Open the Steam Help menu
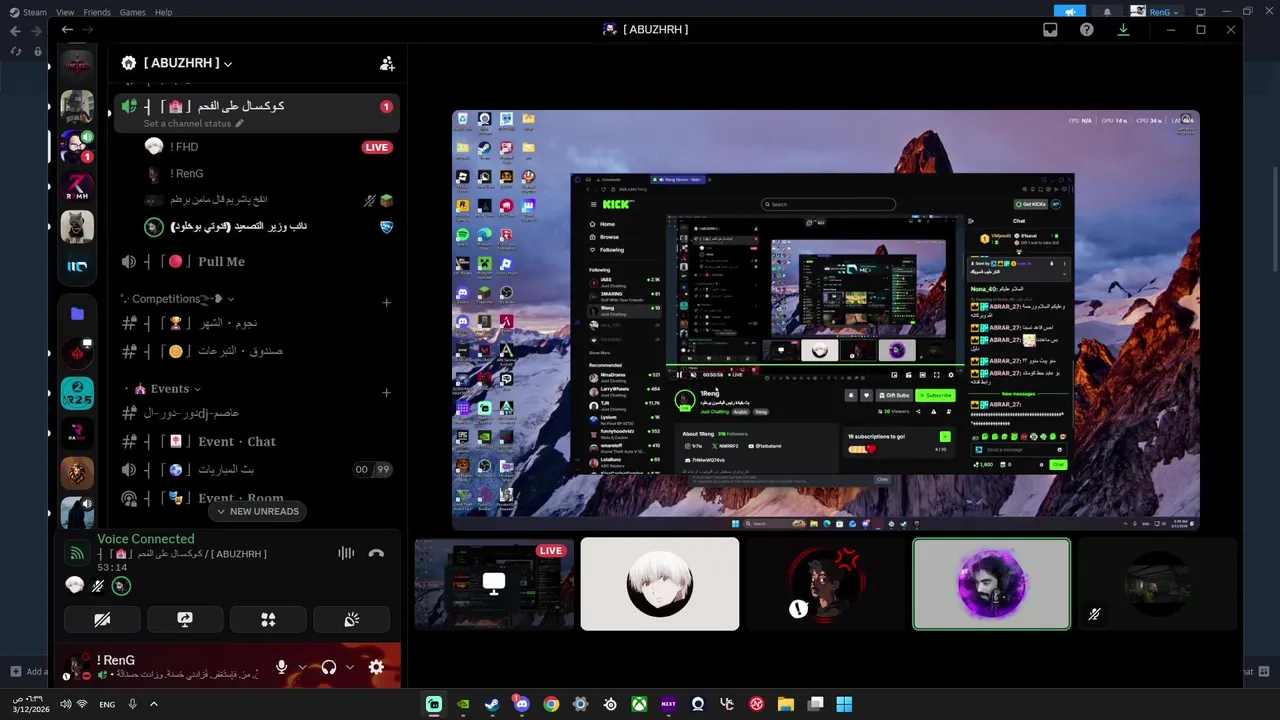This screenshot has height=720, width=1280. (x=163, y=12)
